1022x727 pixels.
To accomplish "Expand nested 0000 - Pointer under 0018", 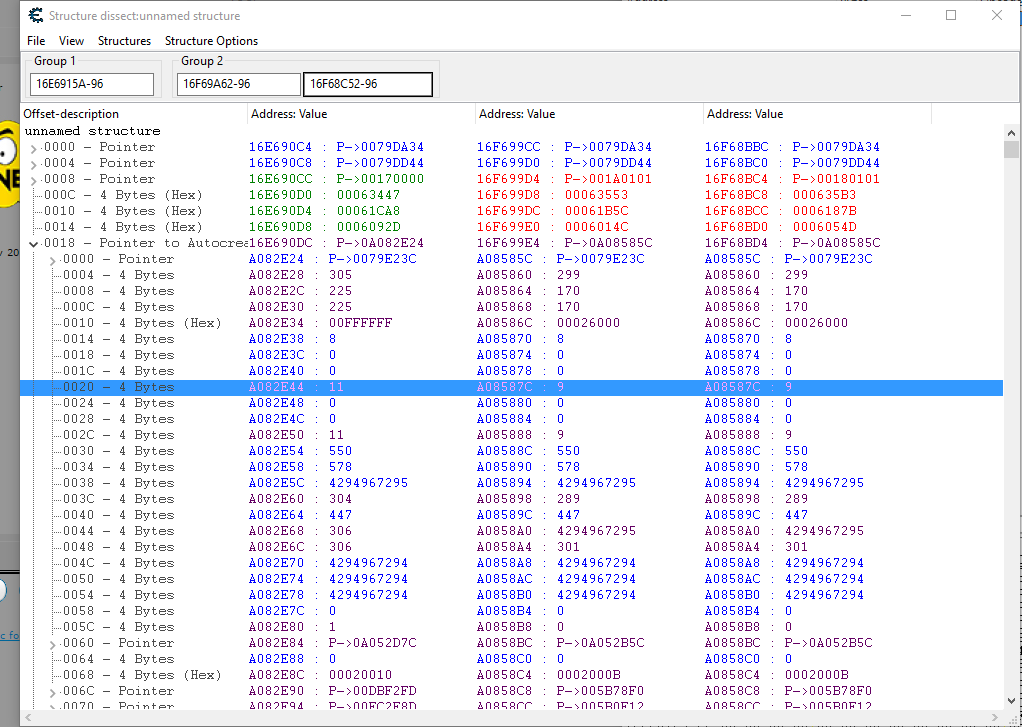I will (53, 260).
